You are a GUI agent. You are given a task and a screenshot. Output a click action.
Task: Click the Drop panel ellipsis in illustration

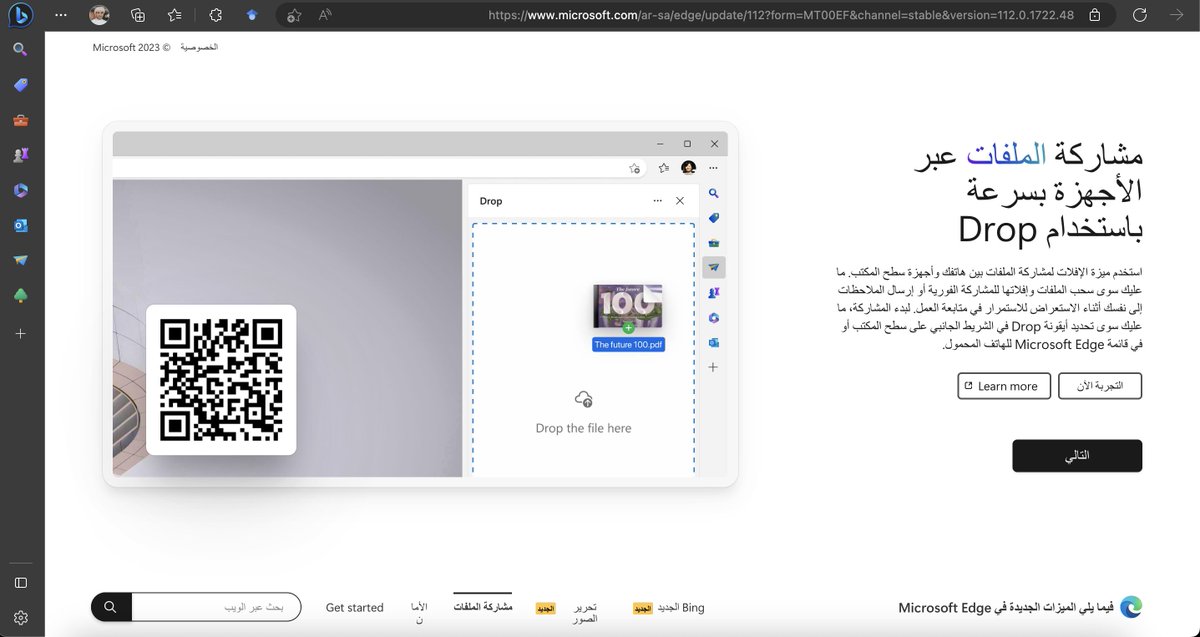pos(657,201)
